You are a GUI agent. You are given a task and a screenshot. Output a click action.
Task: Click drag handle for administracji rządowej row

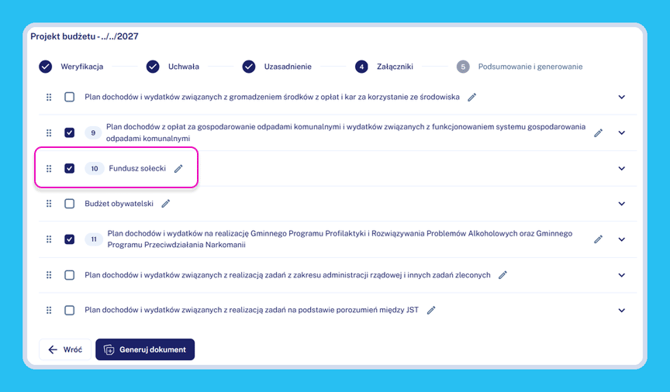pos(49,275)
